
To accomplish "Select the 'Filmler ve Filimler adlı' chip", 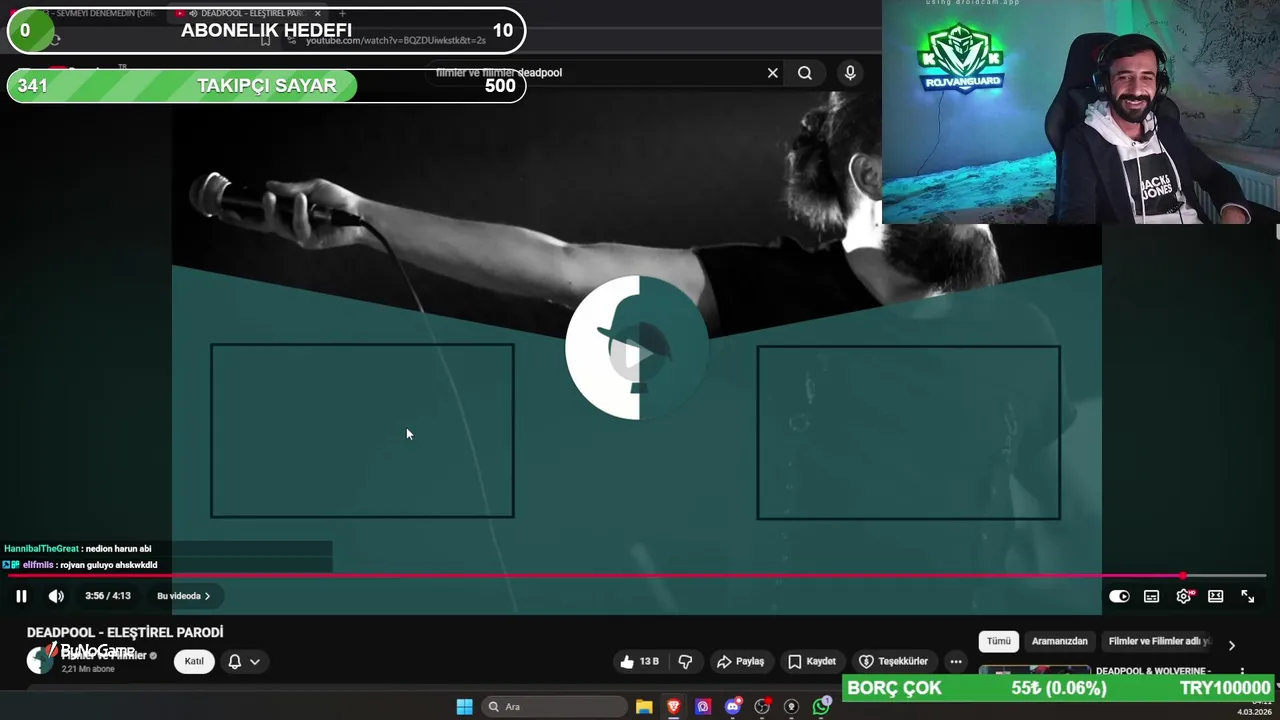I will (1158, 641).
